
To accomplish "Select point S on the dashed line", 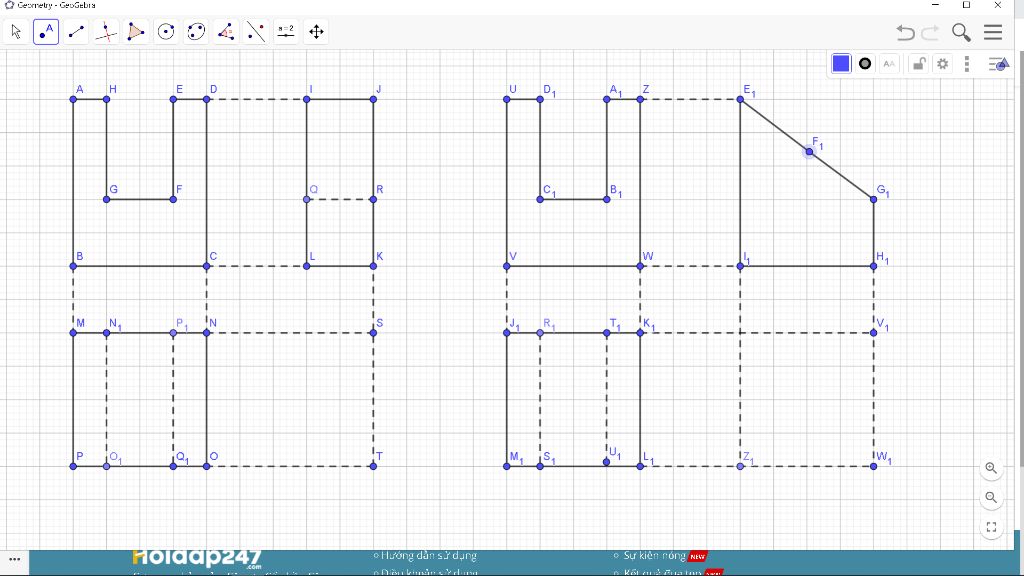I will (x=374, y=333).
